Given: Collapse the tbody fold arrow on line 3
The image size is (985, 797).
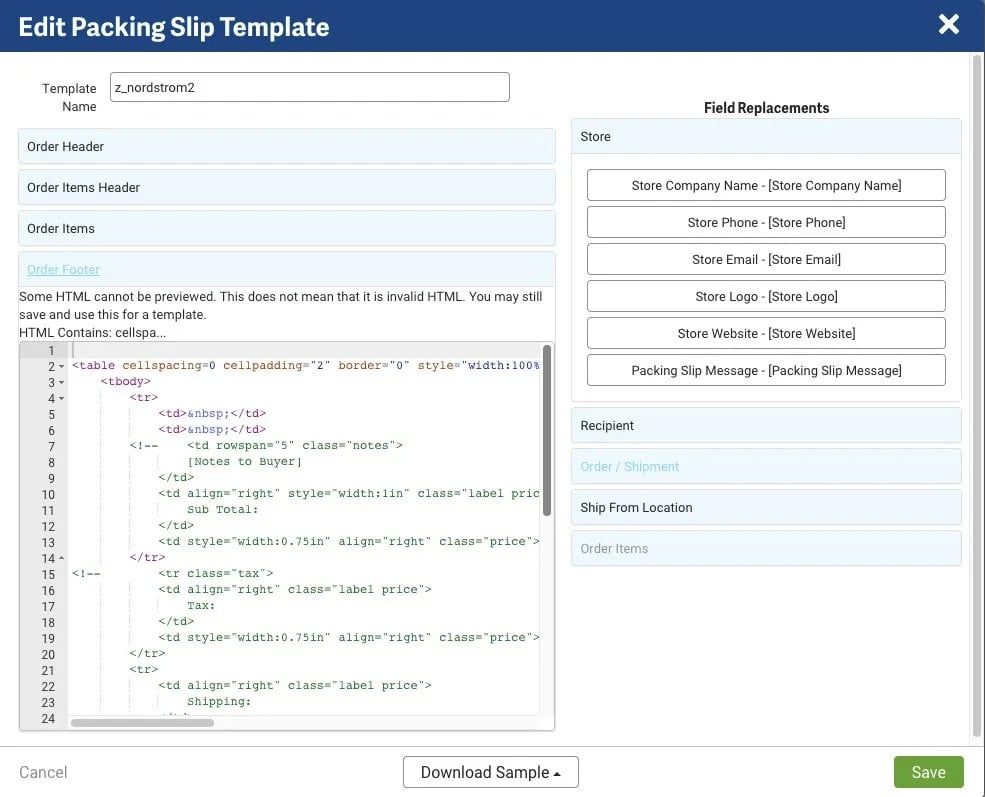Looking at the screenshot, I should pyautogui.click(x=61, y=381).
